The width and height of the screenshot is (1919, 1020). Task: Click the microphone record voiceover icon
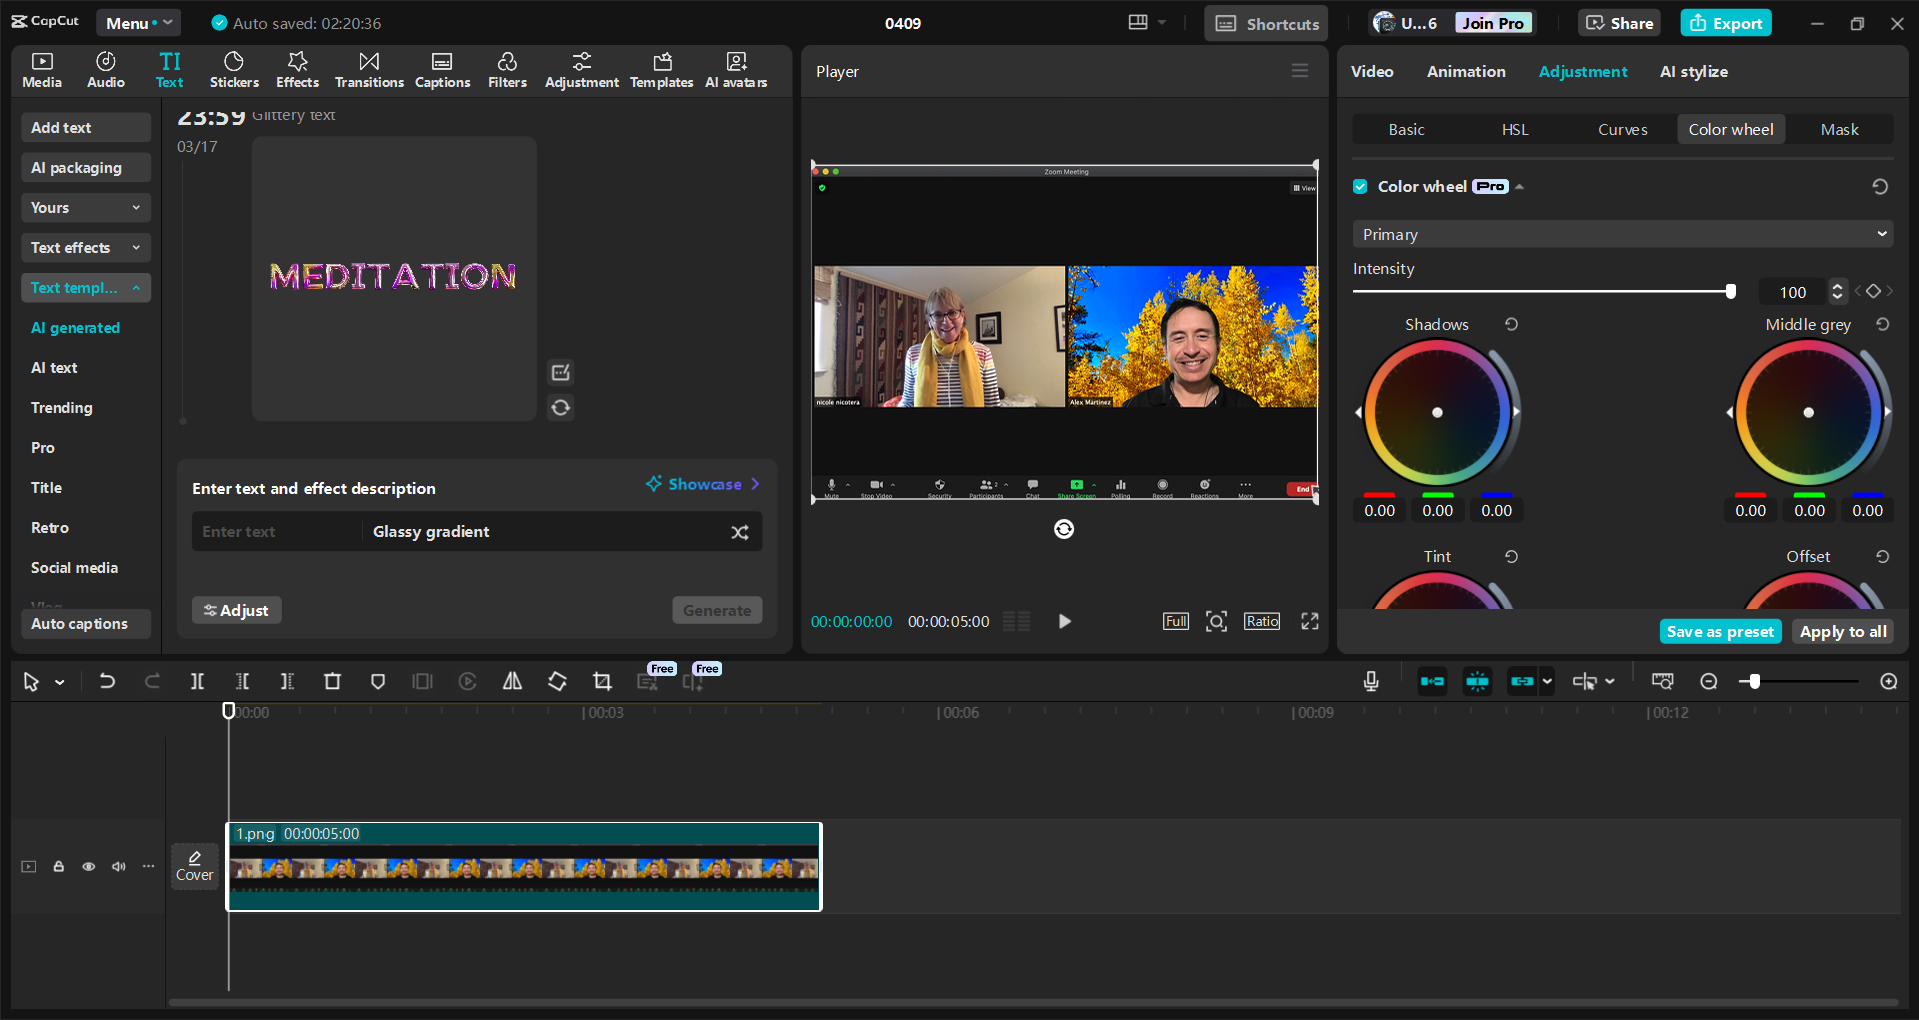point(1371,681)
